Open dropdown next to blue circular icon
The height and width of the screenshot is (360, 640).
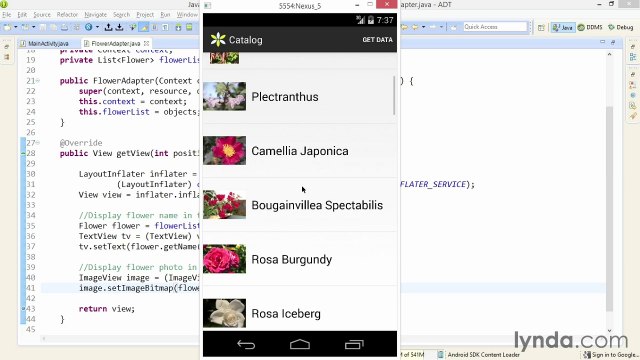point(97,27)
